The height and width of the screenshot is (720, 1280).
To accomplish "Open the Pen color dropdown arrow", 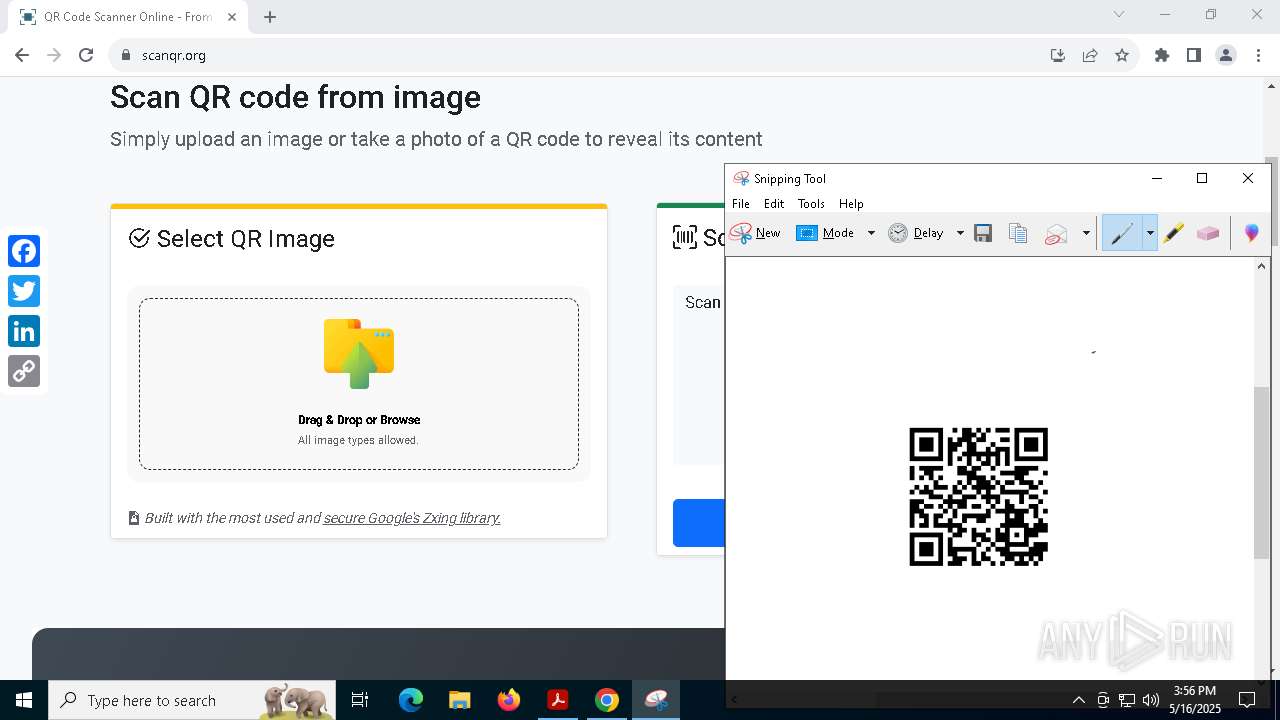I will tap(1150, 233).
